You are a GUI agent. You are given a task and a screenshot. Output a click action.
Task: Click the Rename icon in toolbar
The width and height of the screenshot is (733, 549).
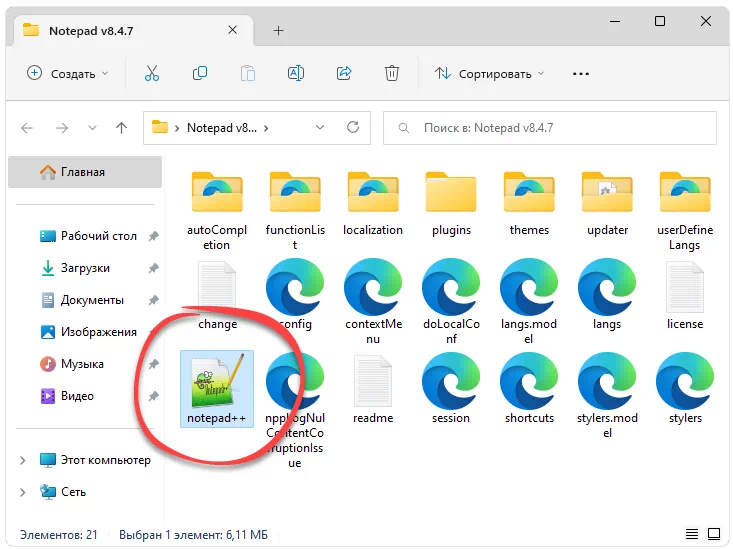click(x=296, y=73)
